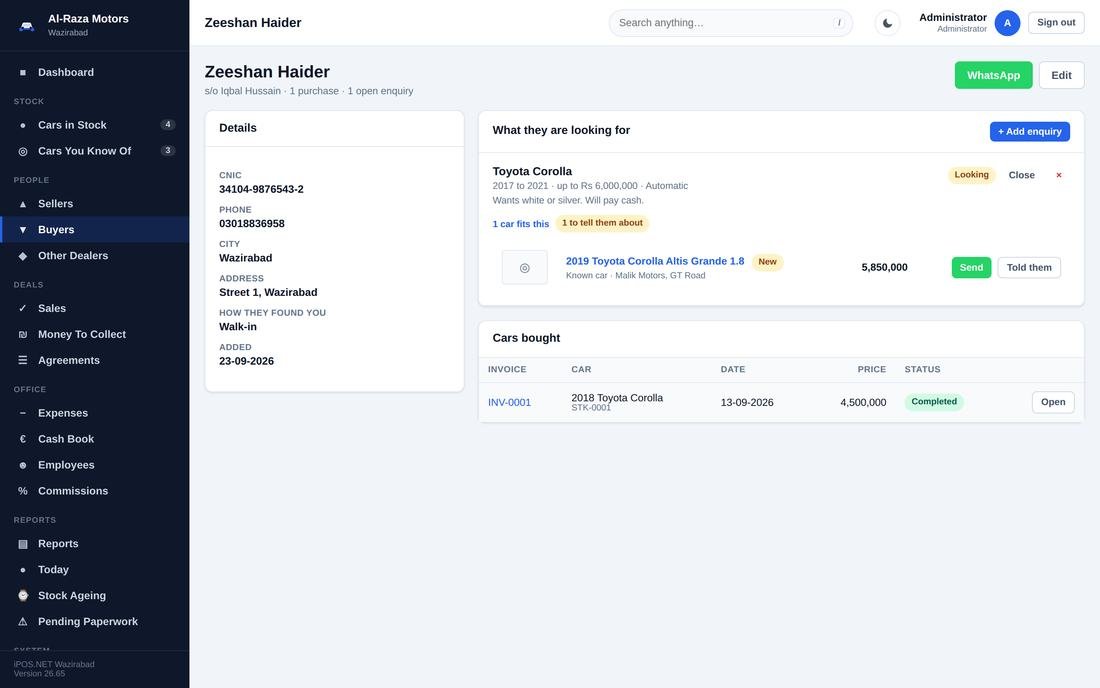1100x688 pixels.
Task: Open the Employees section
Action: tap(95, 464)
